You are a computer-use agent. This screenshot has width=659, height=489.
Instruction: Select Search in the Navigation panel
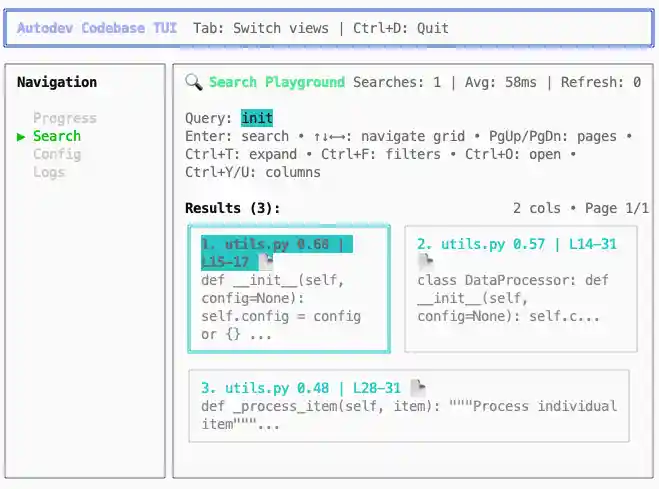pyautogui.click(x=57, y=136)
